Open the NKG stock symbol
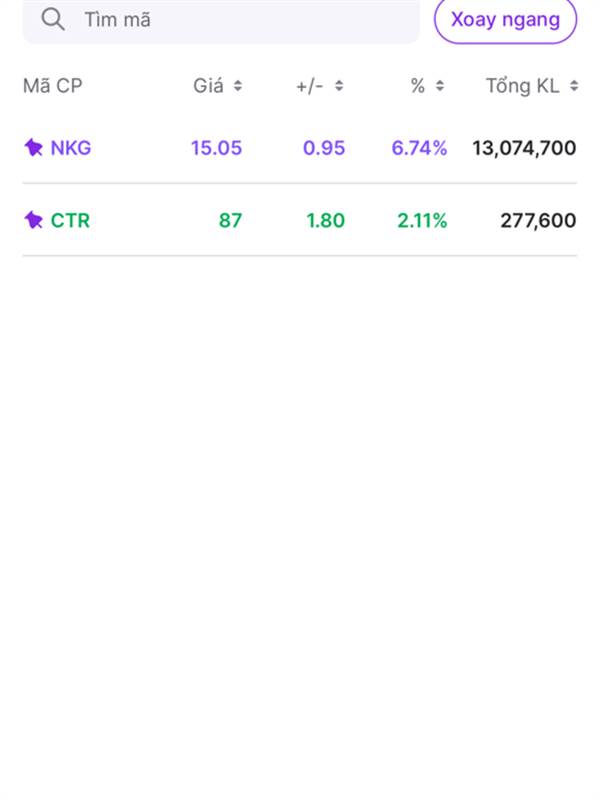600x800 pixels. (71, 148)
